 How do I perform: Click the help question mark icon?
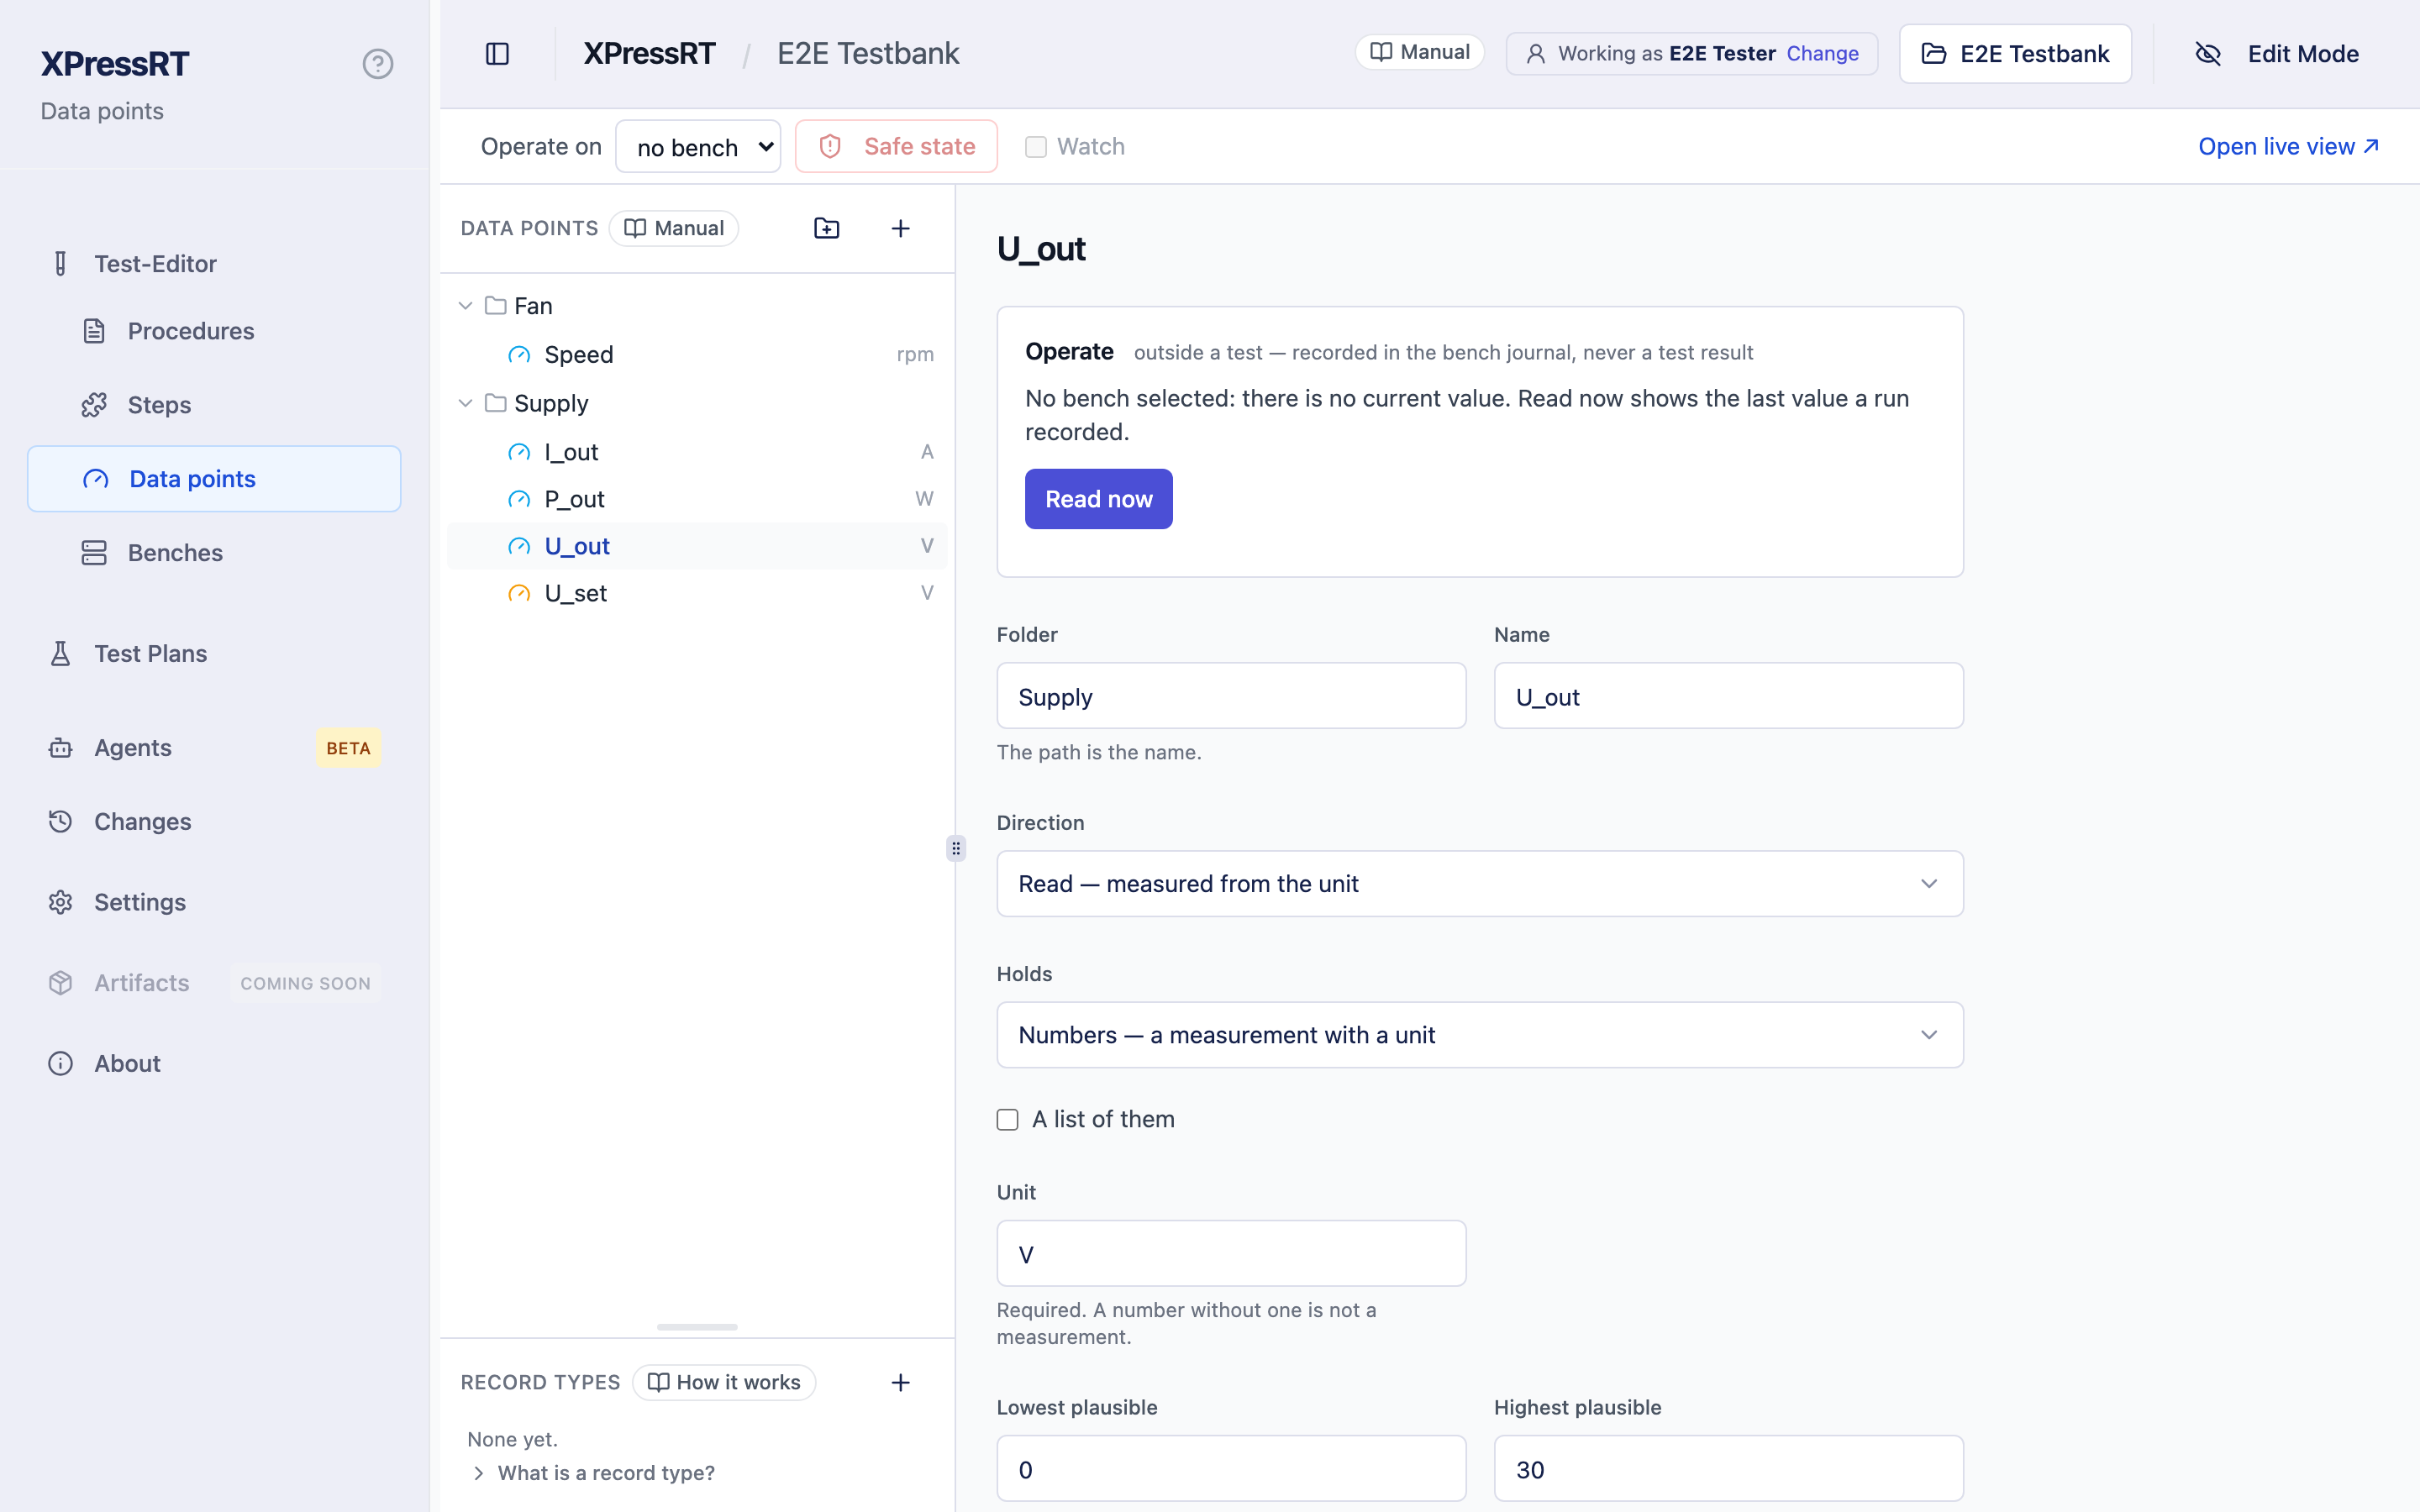pos(377,64)
